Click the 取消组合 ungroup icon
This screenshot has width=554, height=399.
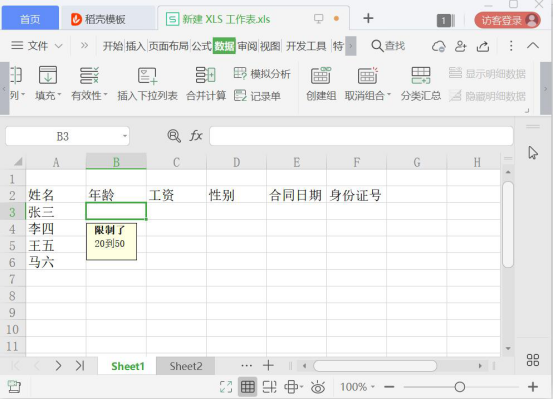[x=367, y=75]
